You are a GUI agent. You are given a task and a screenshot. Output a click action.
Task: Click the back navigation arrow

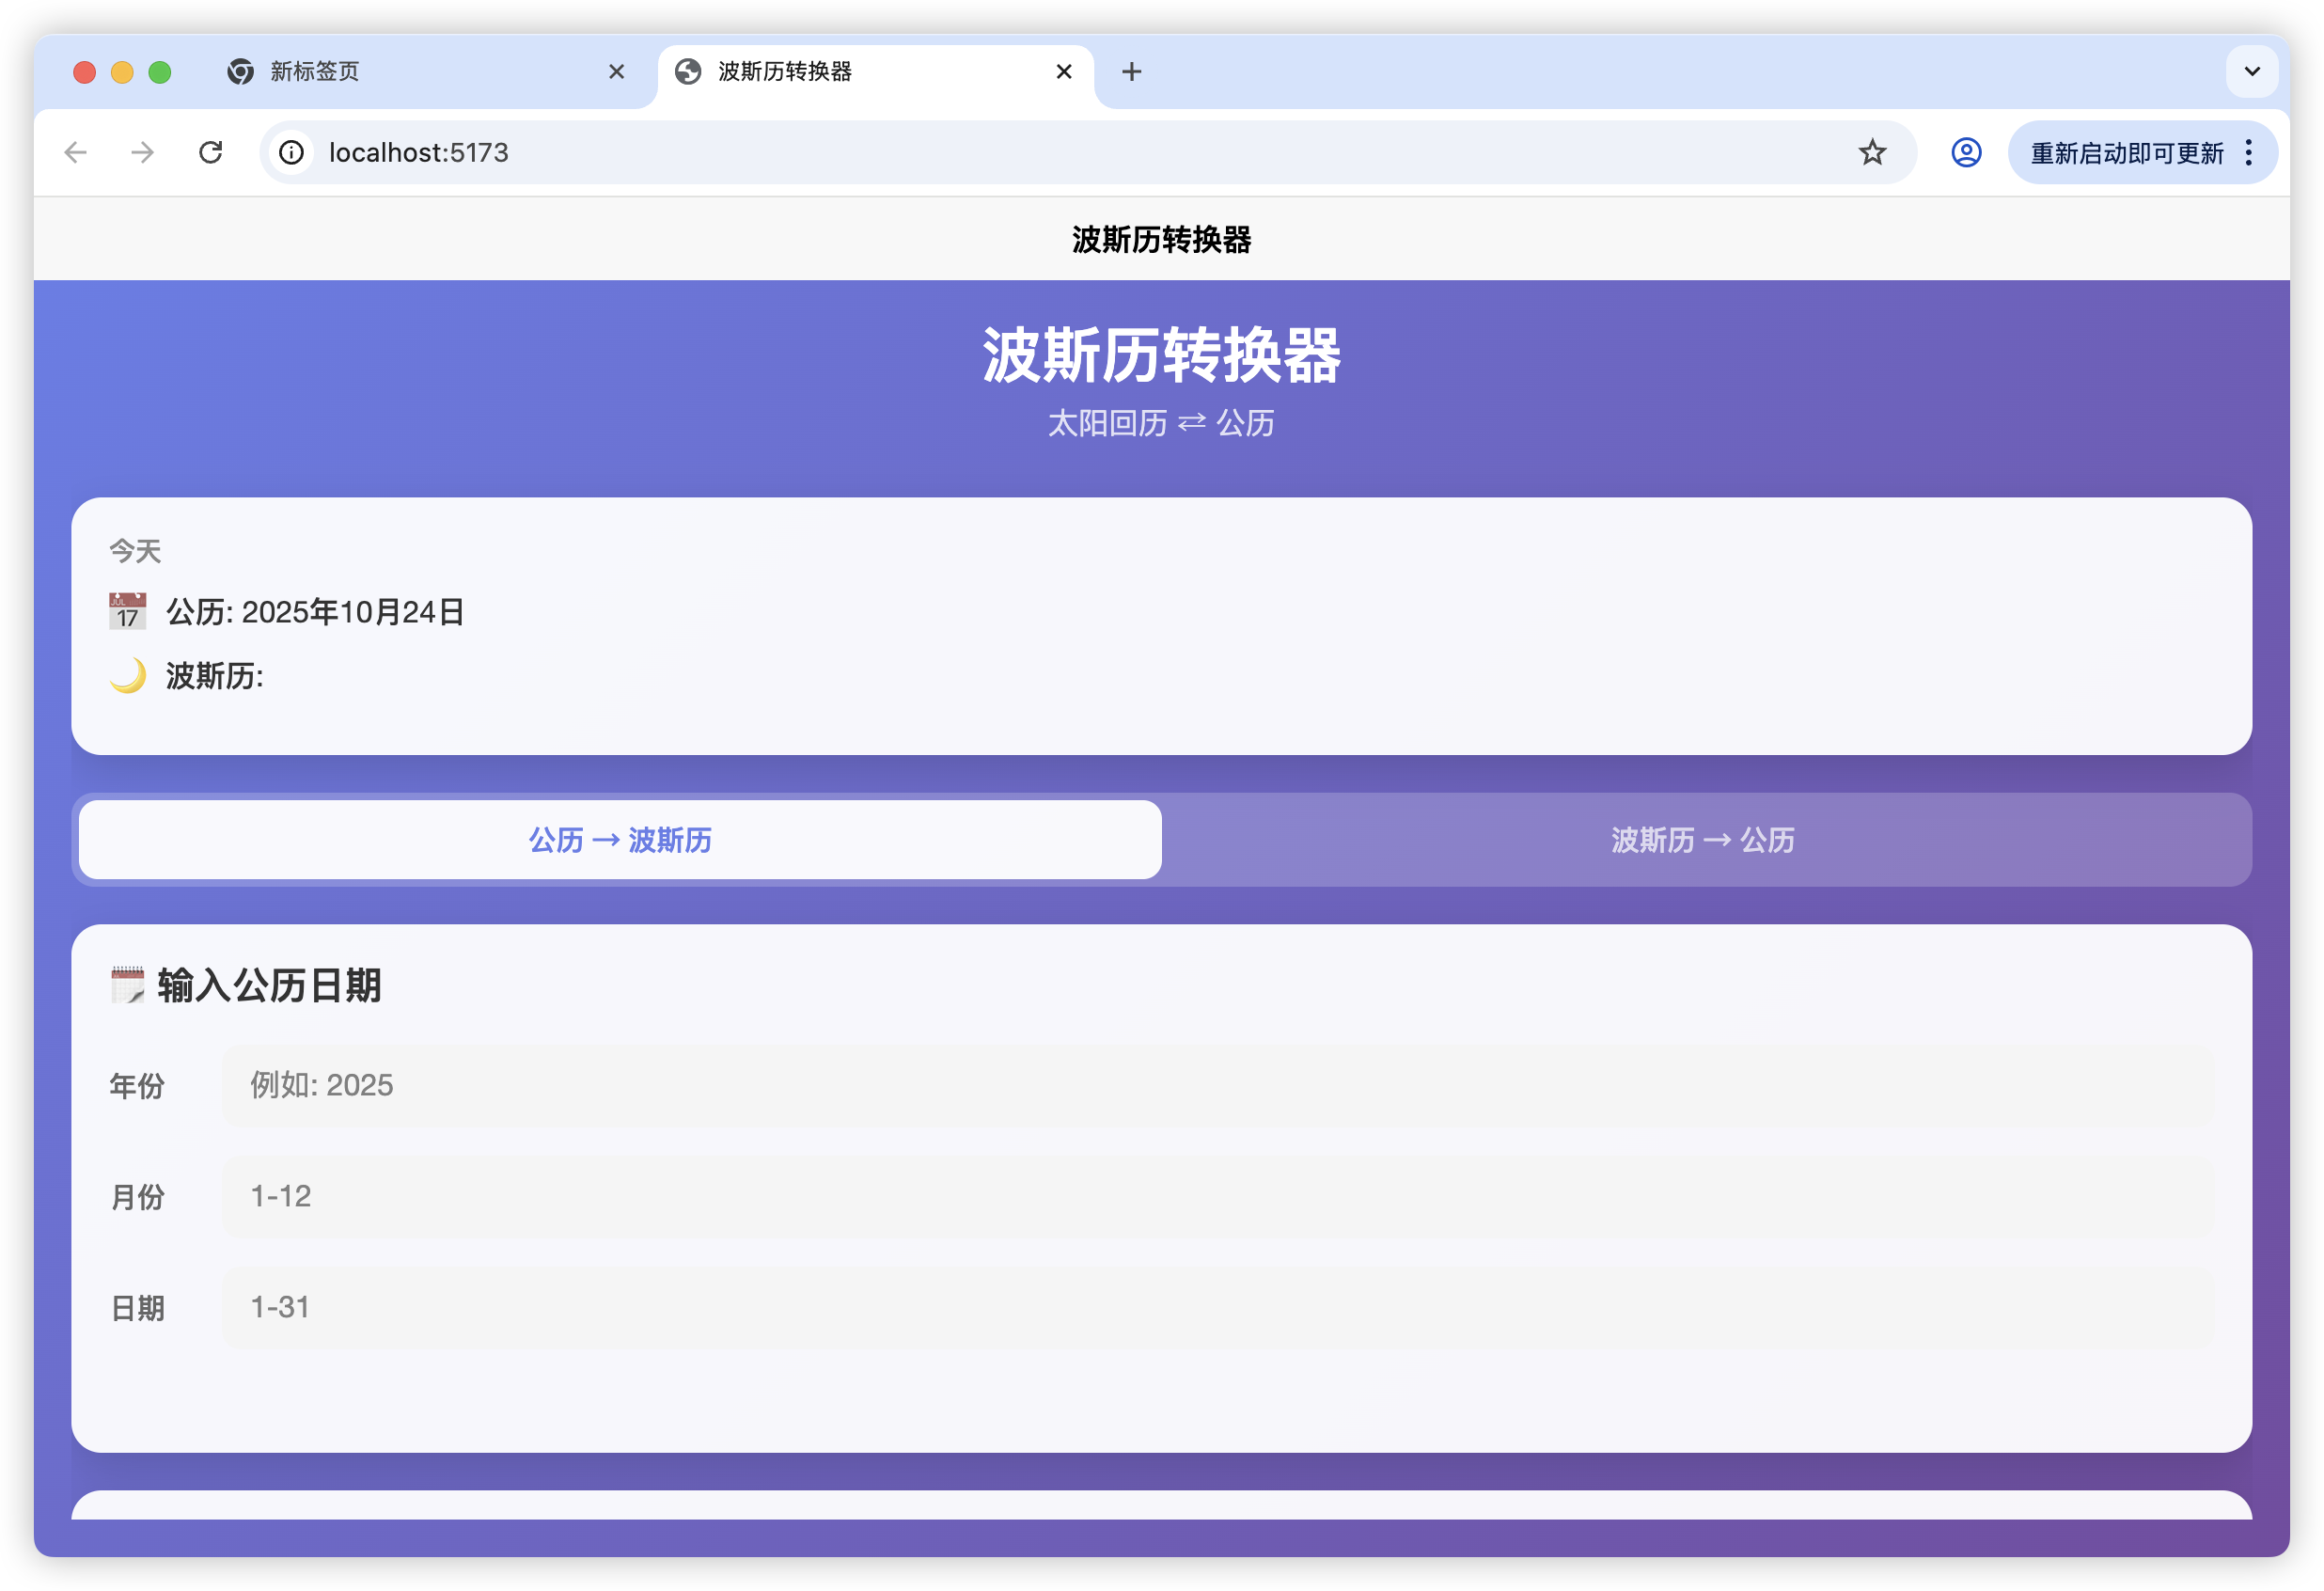[76, 152]
